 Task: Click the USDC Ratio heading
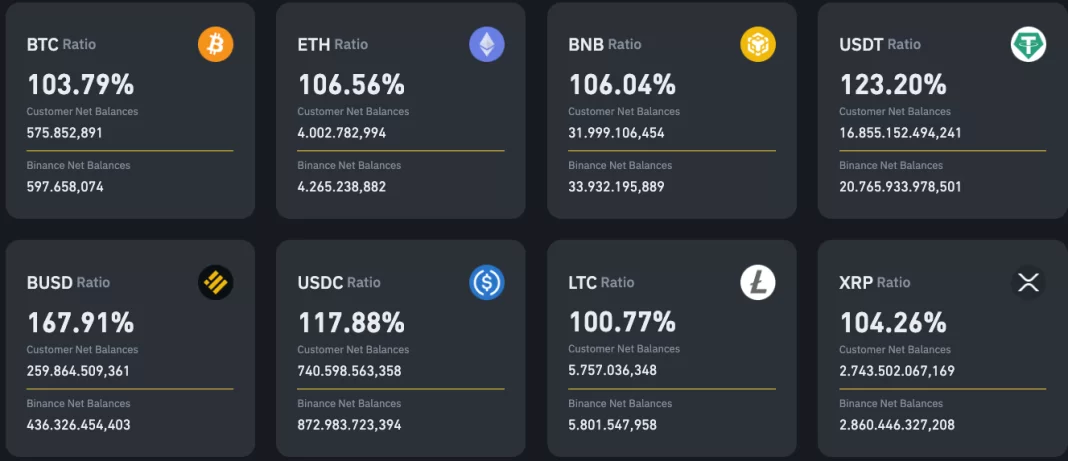click(x=339, y=283)
